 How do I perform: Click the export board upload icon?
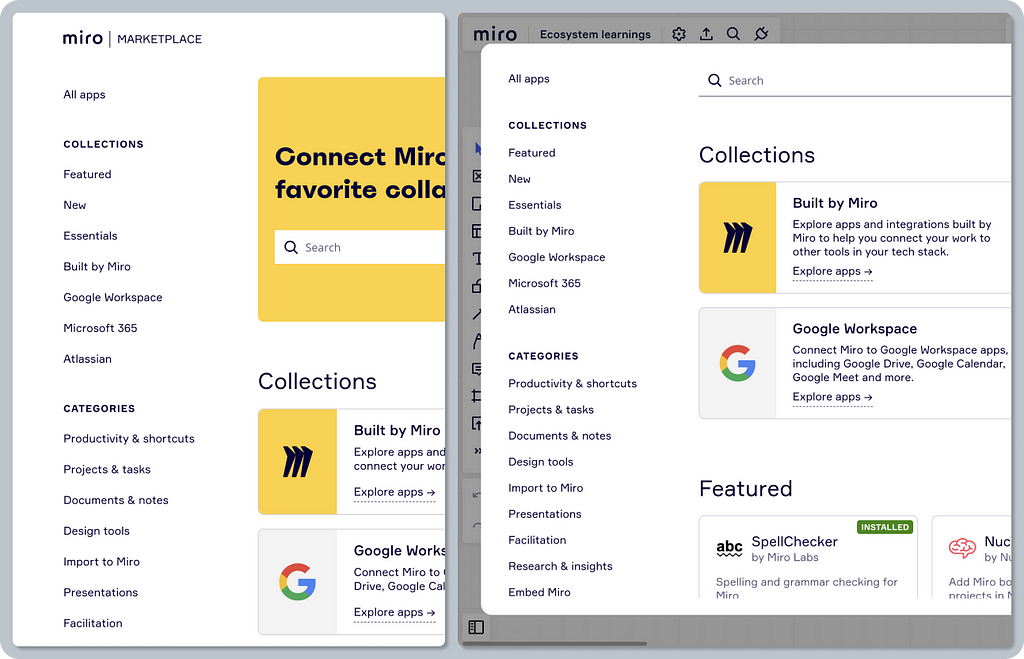(706, 34)
